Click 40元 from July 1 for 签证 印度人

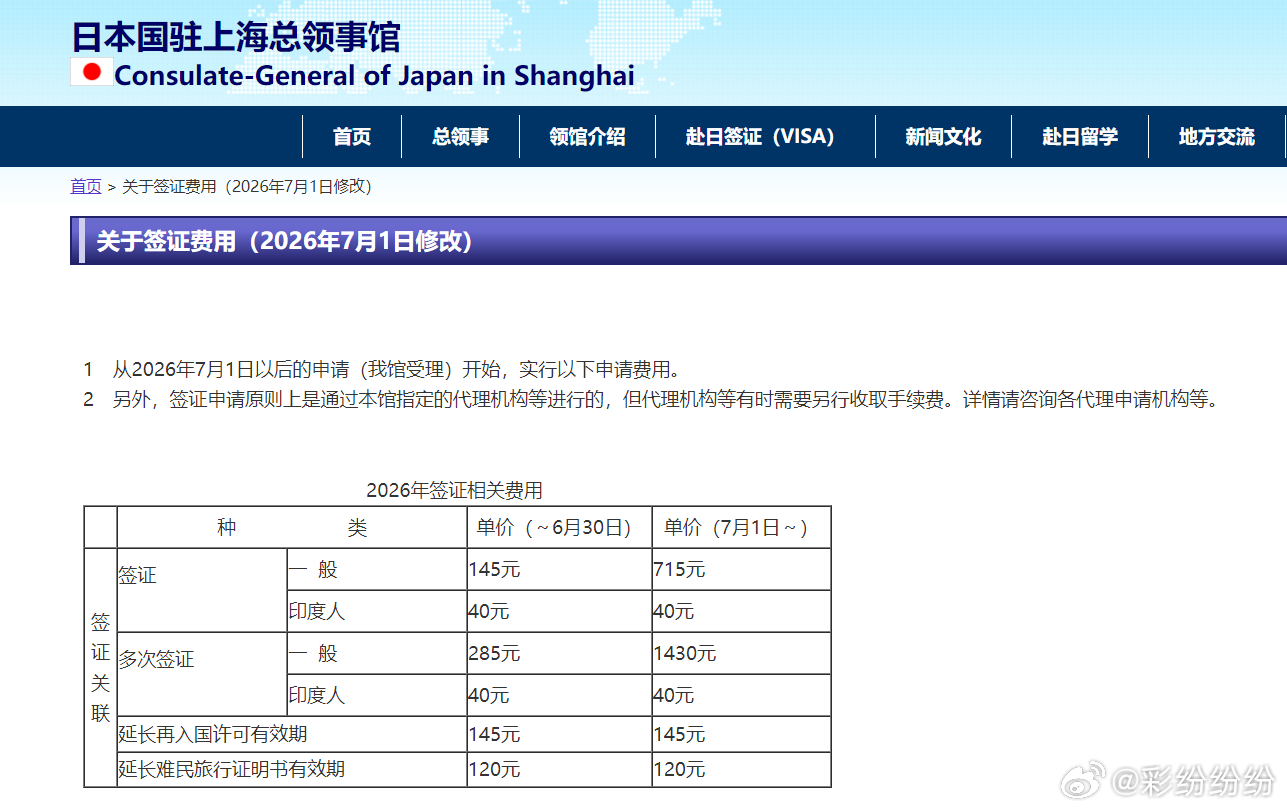(x=741, y=611)
